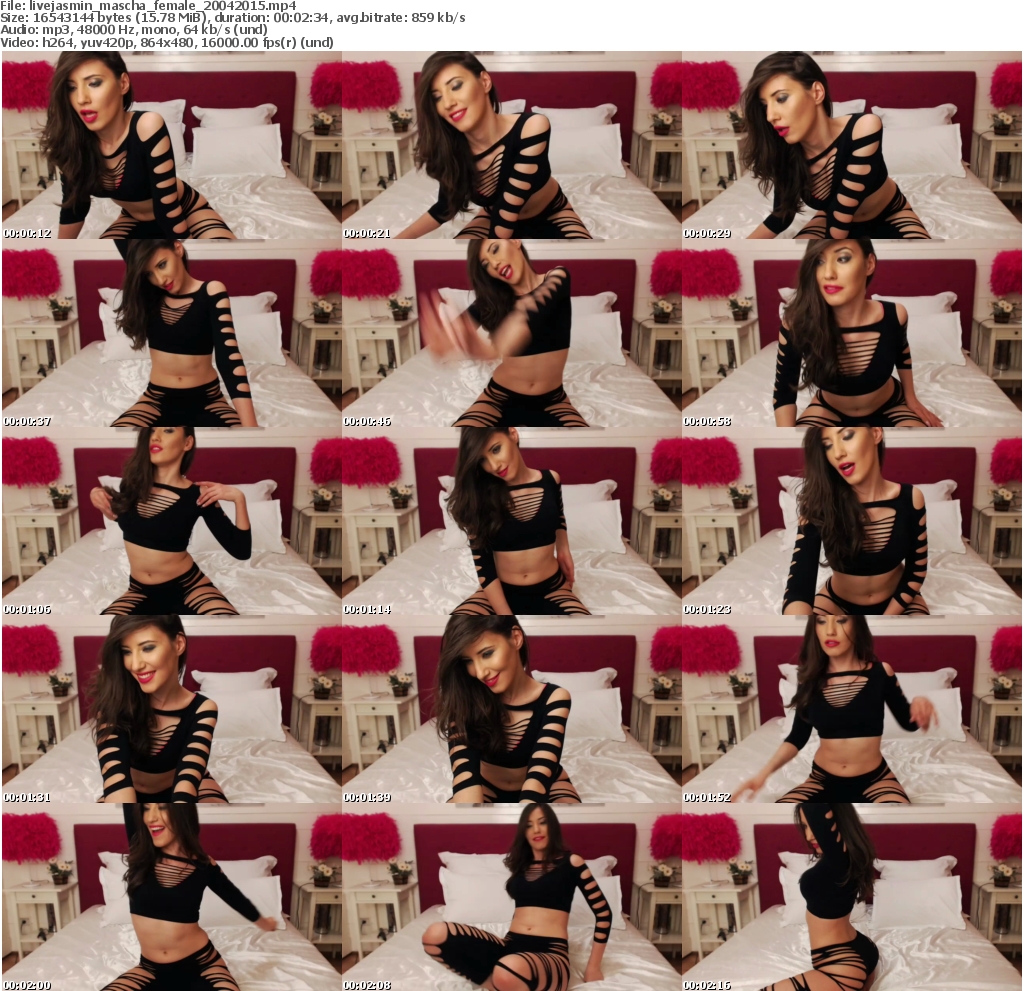Pick the frame captured at 00:01:52
This screenshot has height=991, width=1024.
point(852,709)
